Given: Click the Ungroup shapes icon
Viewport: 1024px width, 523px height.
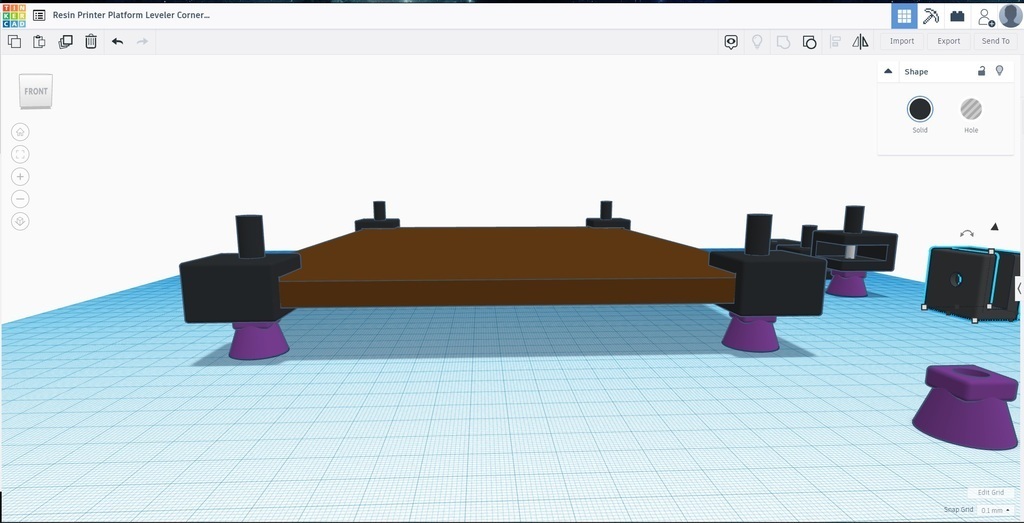Looking at the screenshot, I should point(809,42).
